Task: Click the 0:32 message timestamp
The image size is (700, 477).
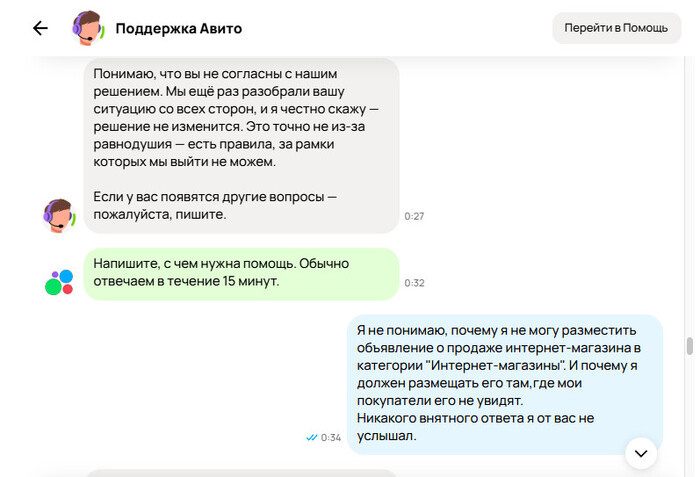Action: click(414, 283)
